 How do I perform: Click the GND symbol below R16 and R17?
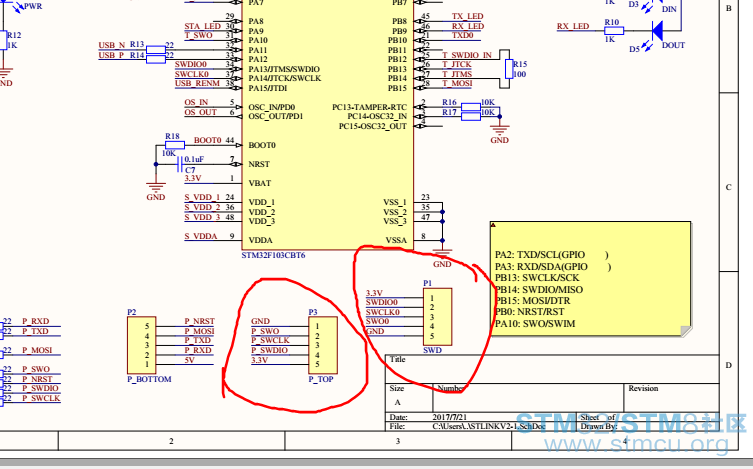[499, 134]
